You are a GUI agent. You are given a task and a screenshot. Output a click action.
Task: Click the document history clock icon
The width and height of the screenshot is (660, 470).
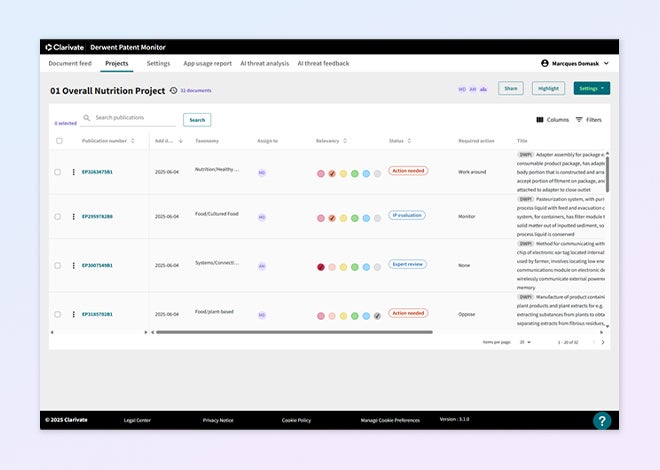click(174, 90)
